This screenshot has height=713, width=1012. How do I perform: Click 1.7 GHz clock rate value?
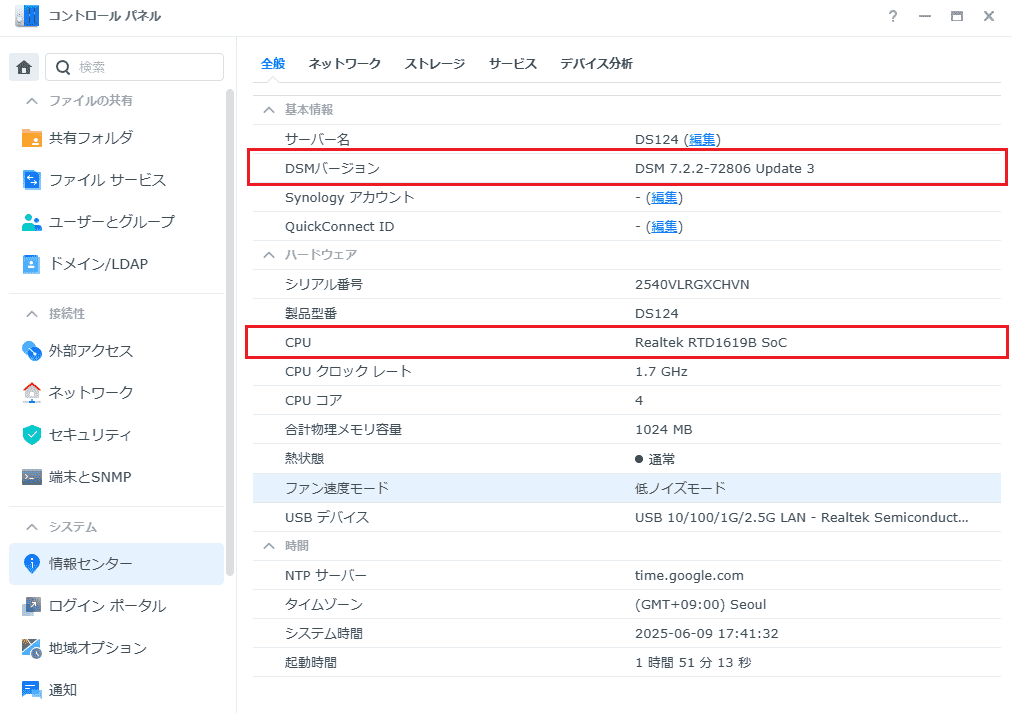(x=661, y=372)
